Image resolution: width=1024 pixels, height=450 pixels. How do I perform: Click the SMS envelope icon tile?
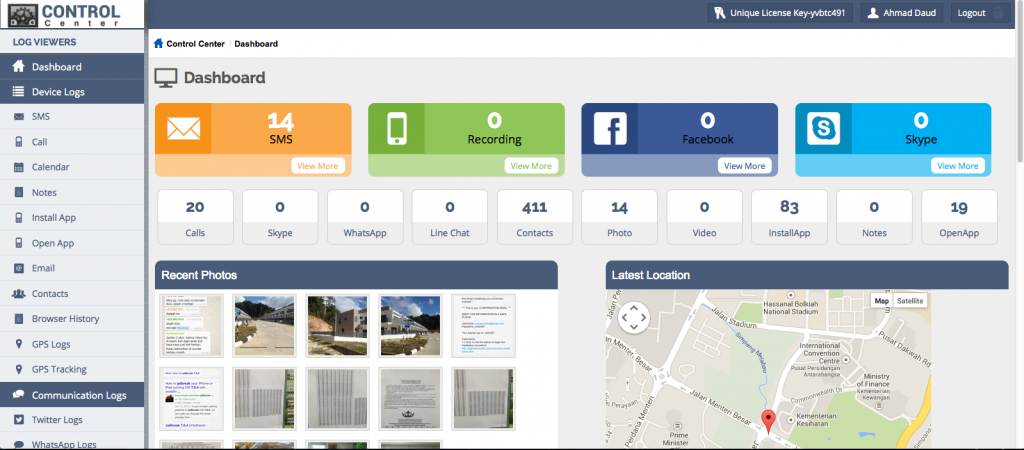[184, 129]
